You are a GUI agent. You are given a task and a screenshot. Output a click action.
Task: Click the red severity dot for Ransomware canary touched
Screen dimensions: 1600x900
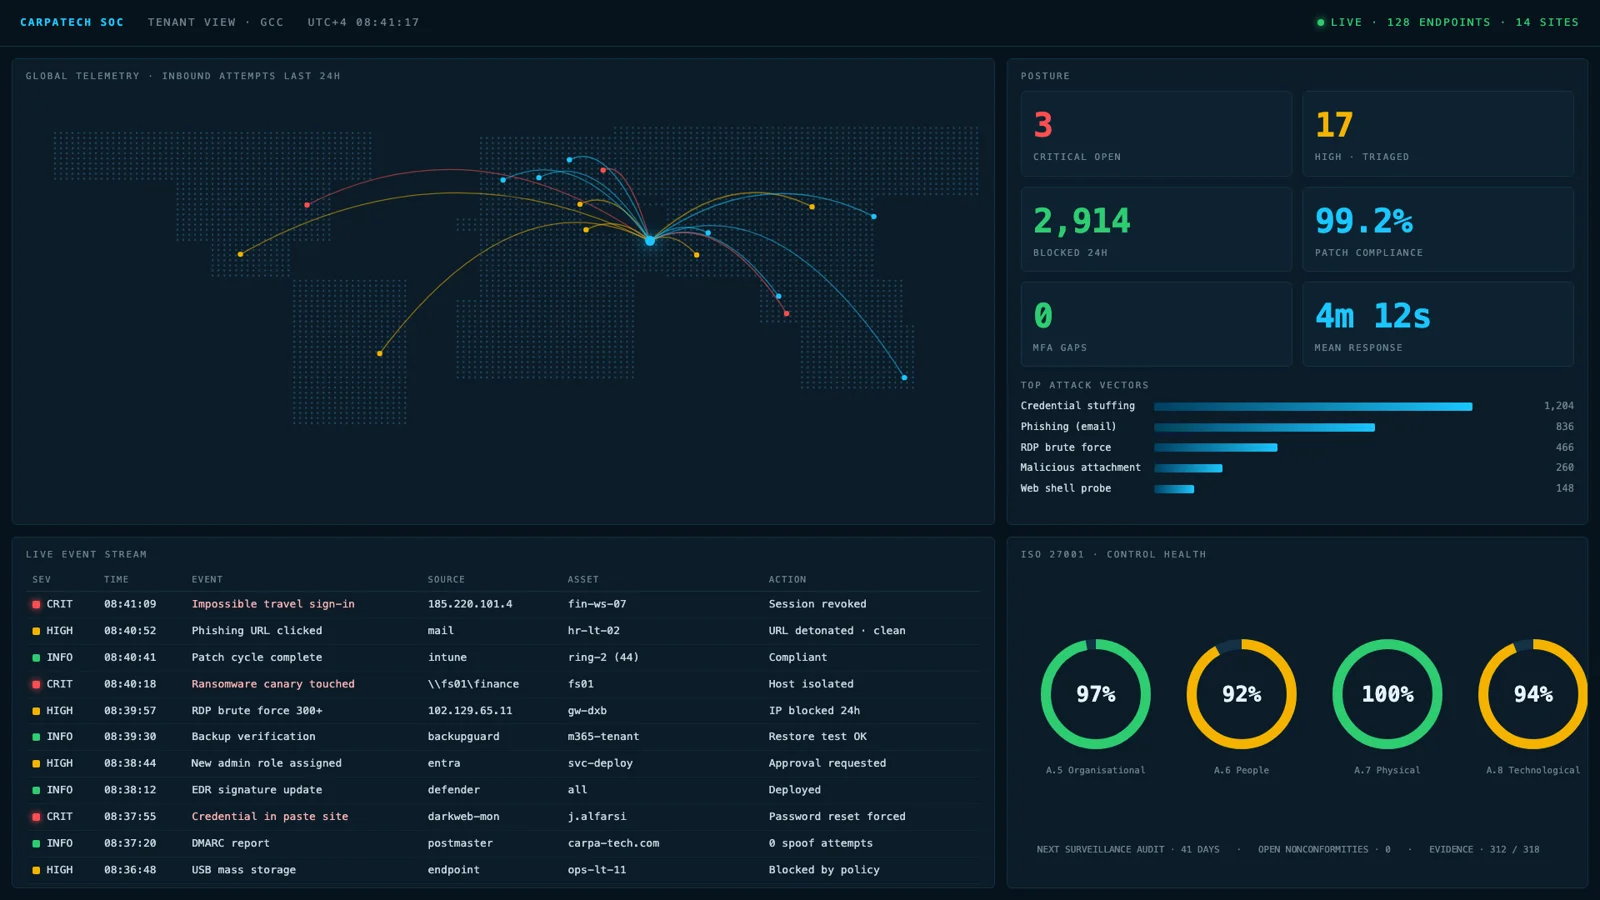click(36, 684)
